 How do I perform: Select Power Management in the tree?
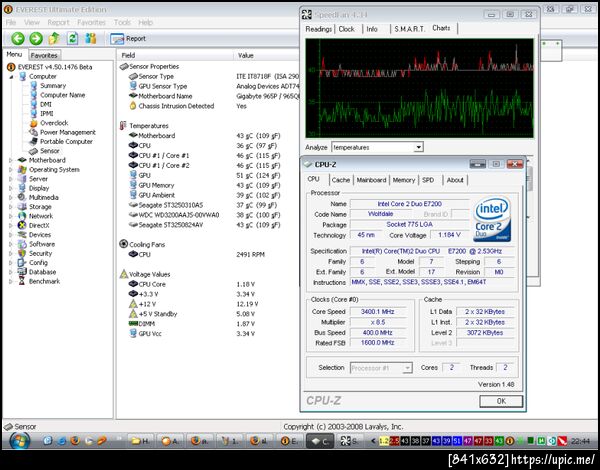point(68,132)
